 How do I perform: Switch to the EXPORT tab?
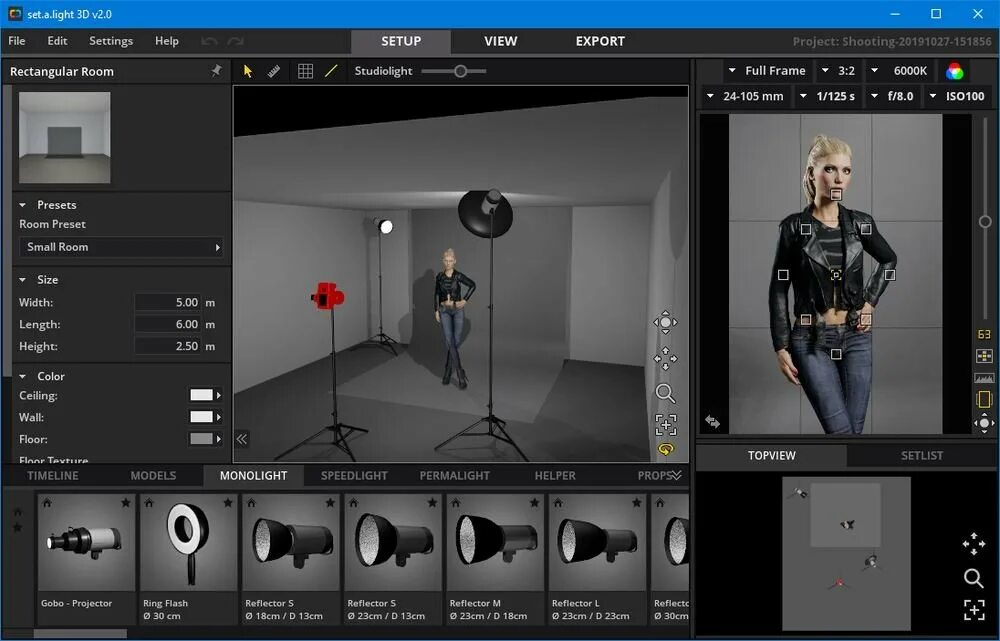click(x=600, y=41)
